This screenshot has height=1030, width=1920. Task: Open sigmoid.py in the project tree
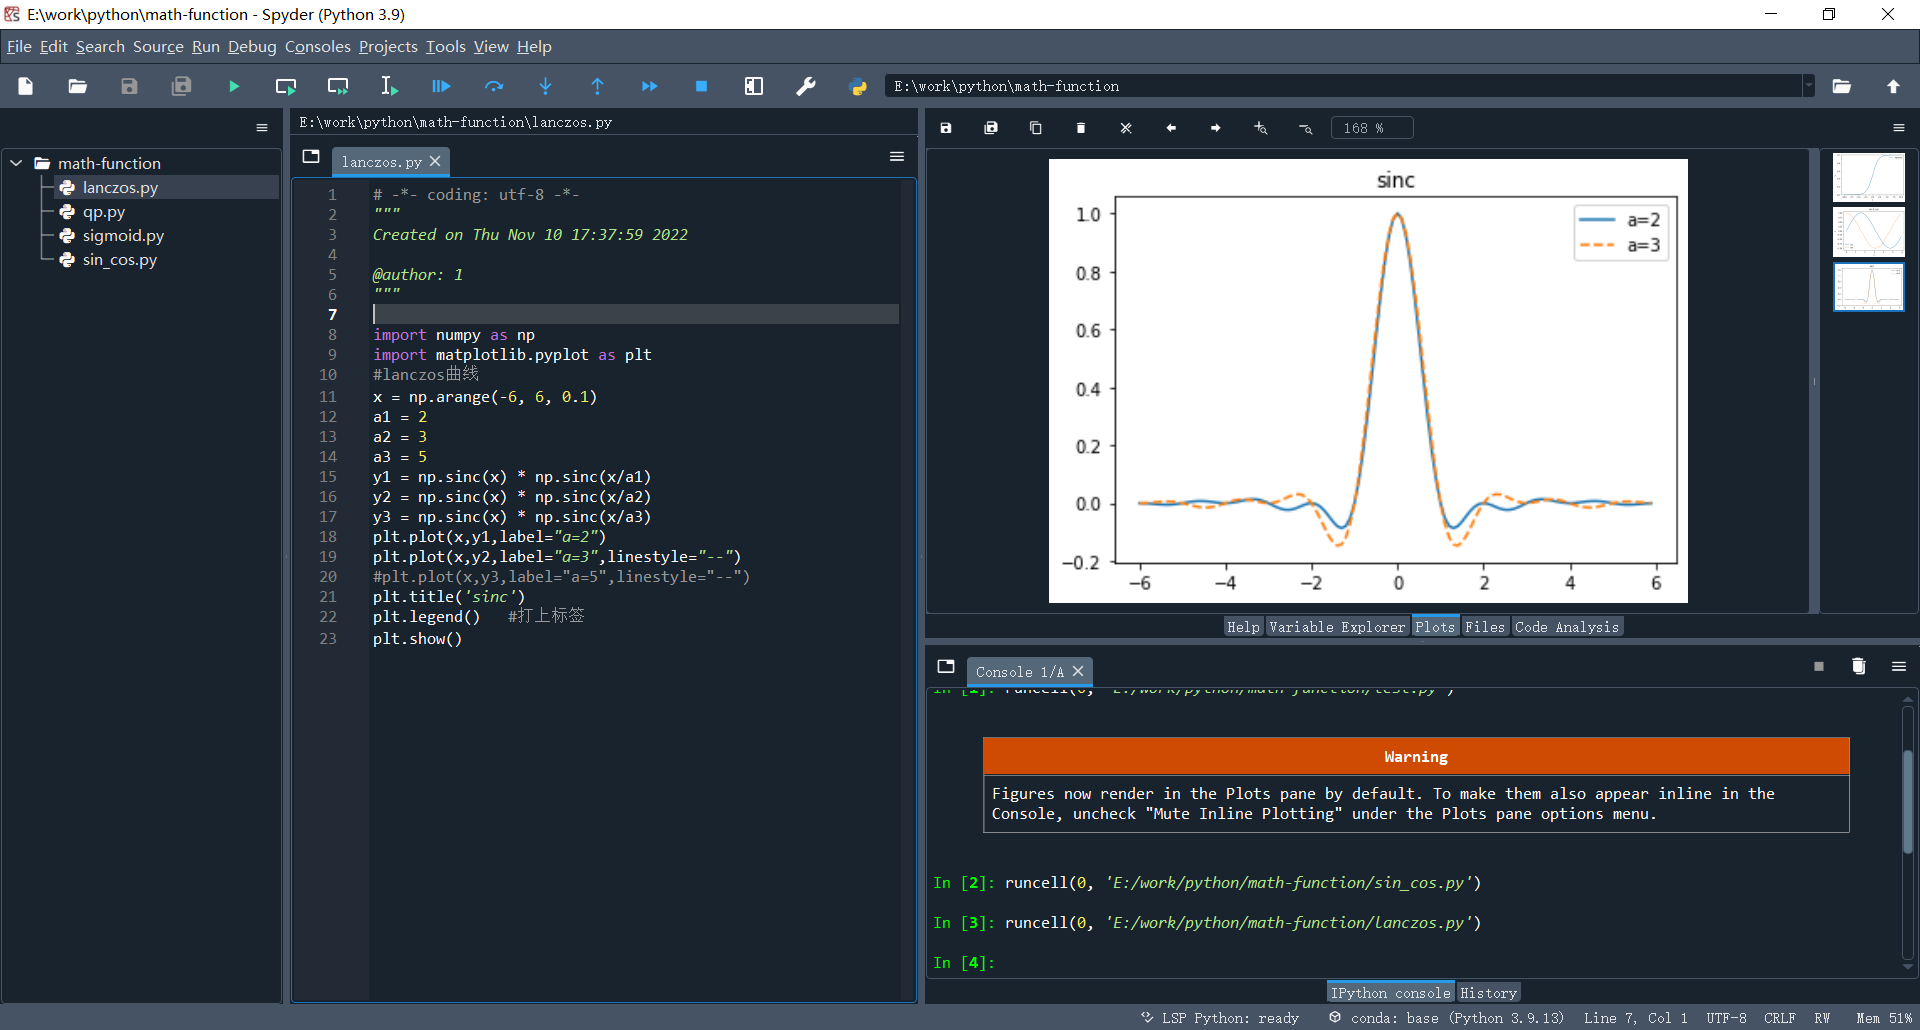tap(123, 236)
